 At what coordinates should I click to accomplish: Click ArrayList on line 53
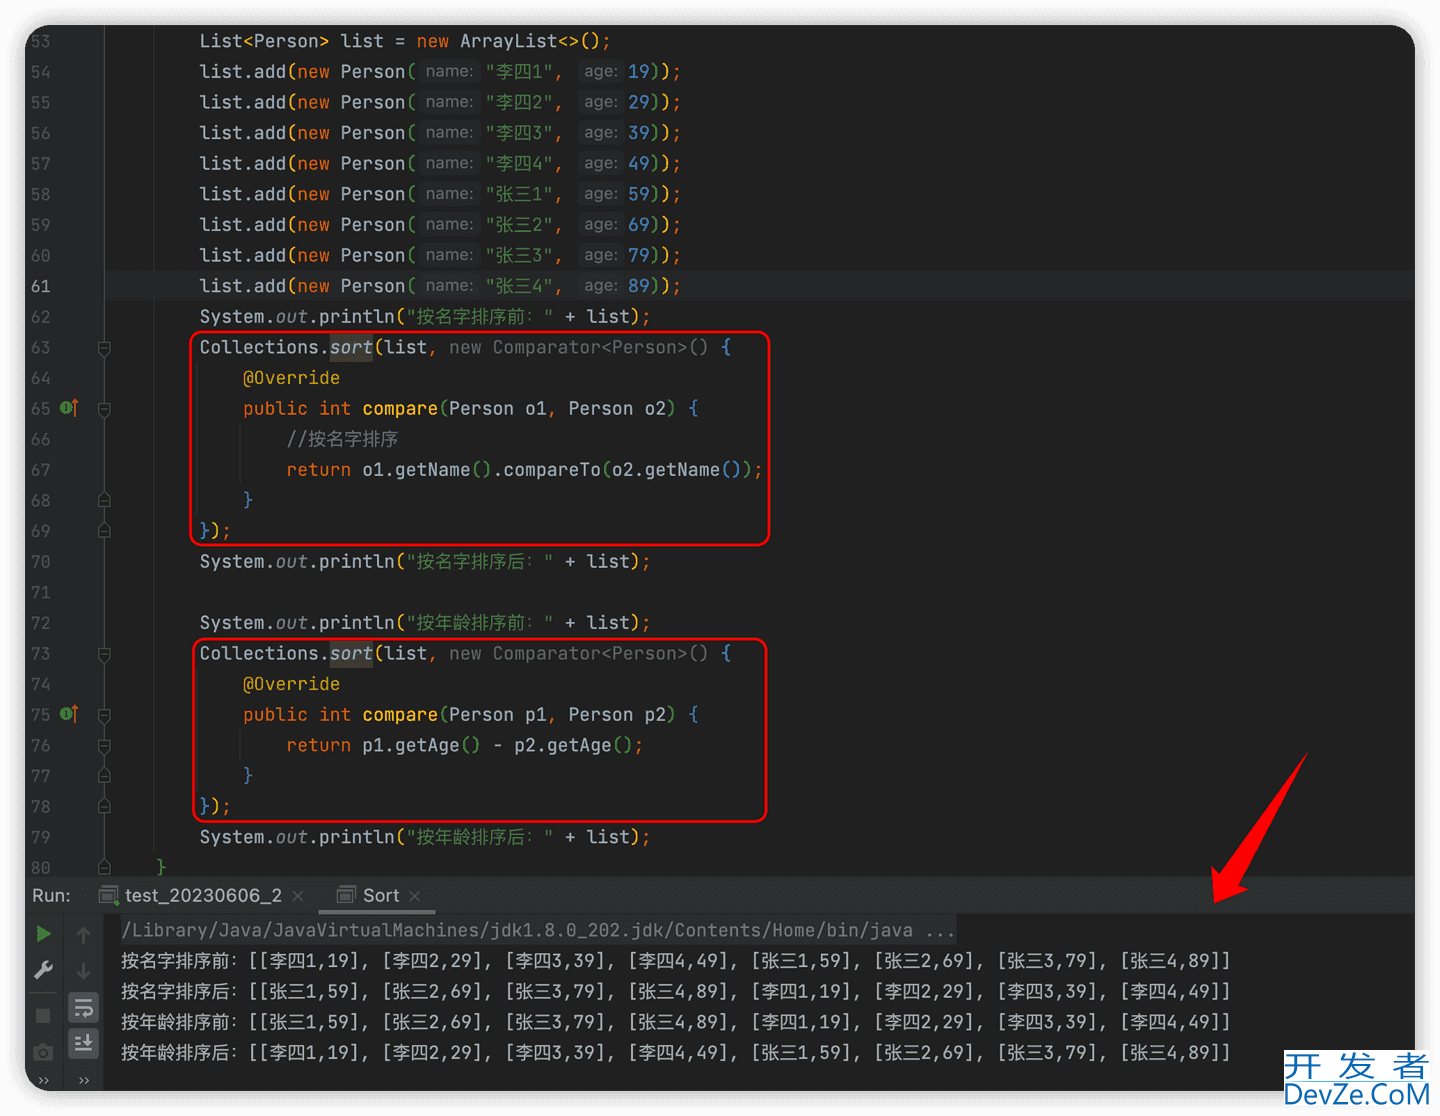508,41
